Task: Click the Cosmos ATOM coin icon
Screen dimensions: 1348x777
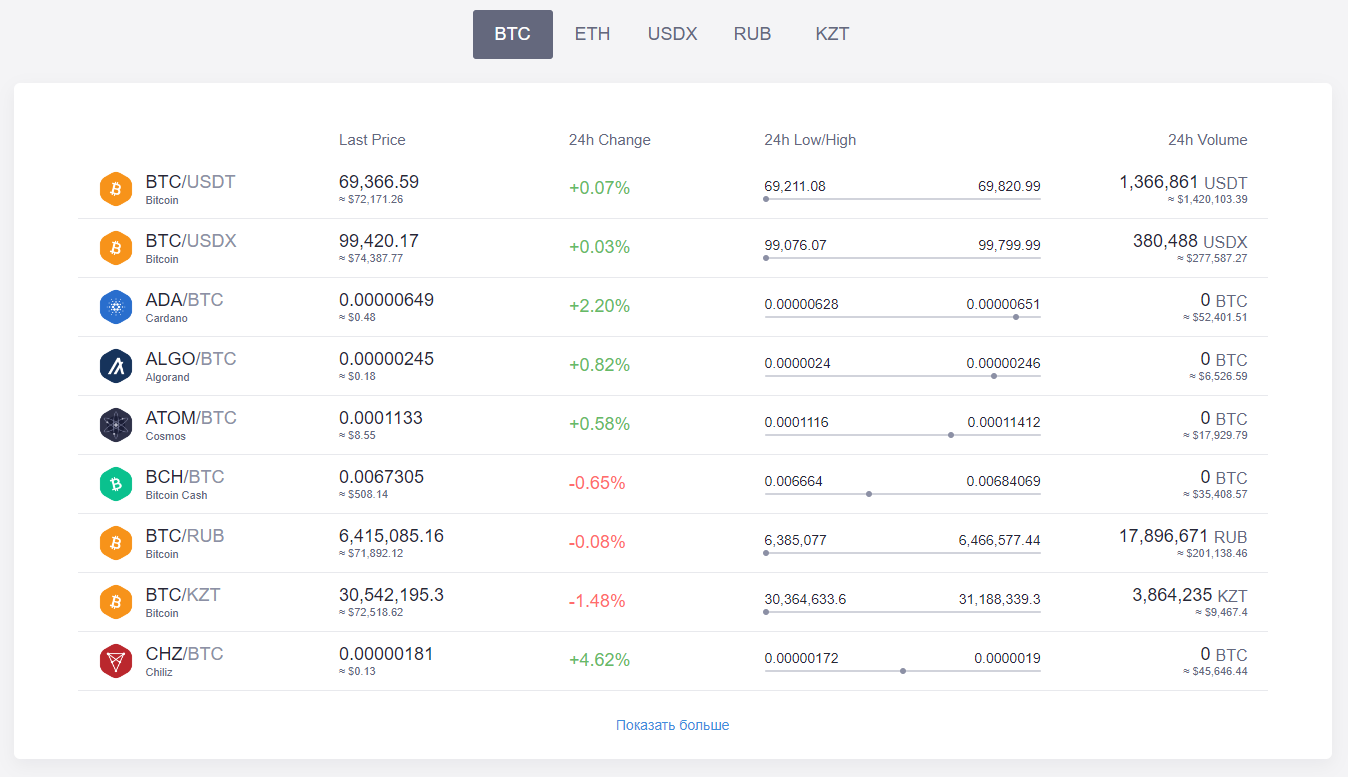Action: tap(116, 425)
